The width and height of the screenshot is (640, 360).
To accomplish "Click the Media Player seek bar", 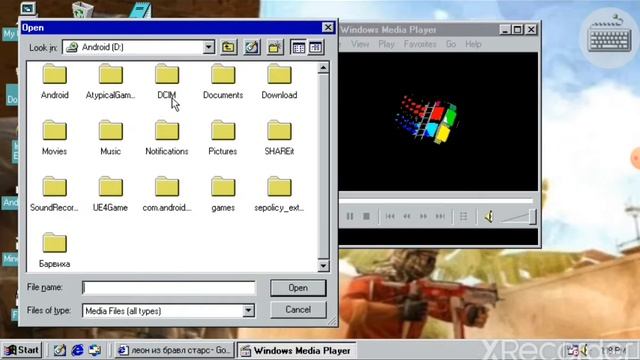I will [x=436, y=201].
